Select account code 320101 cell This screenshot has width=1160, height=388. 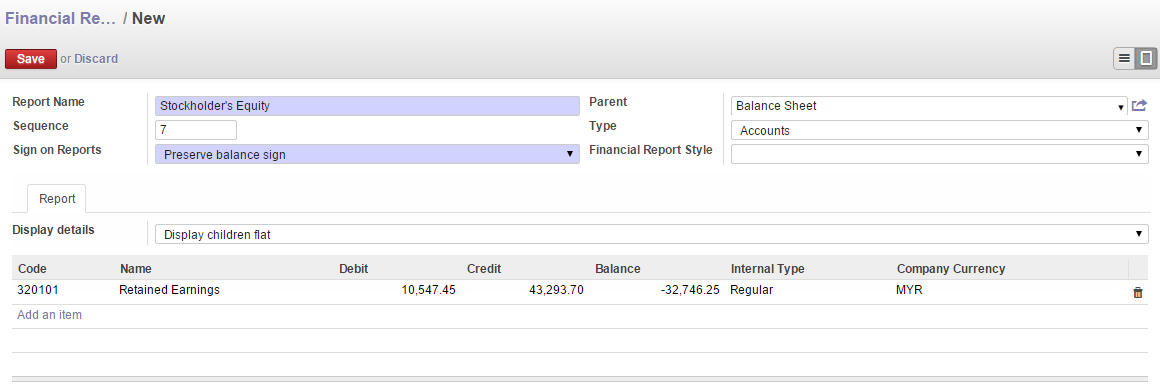(38, 290)
